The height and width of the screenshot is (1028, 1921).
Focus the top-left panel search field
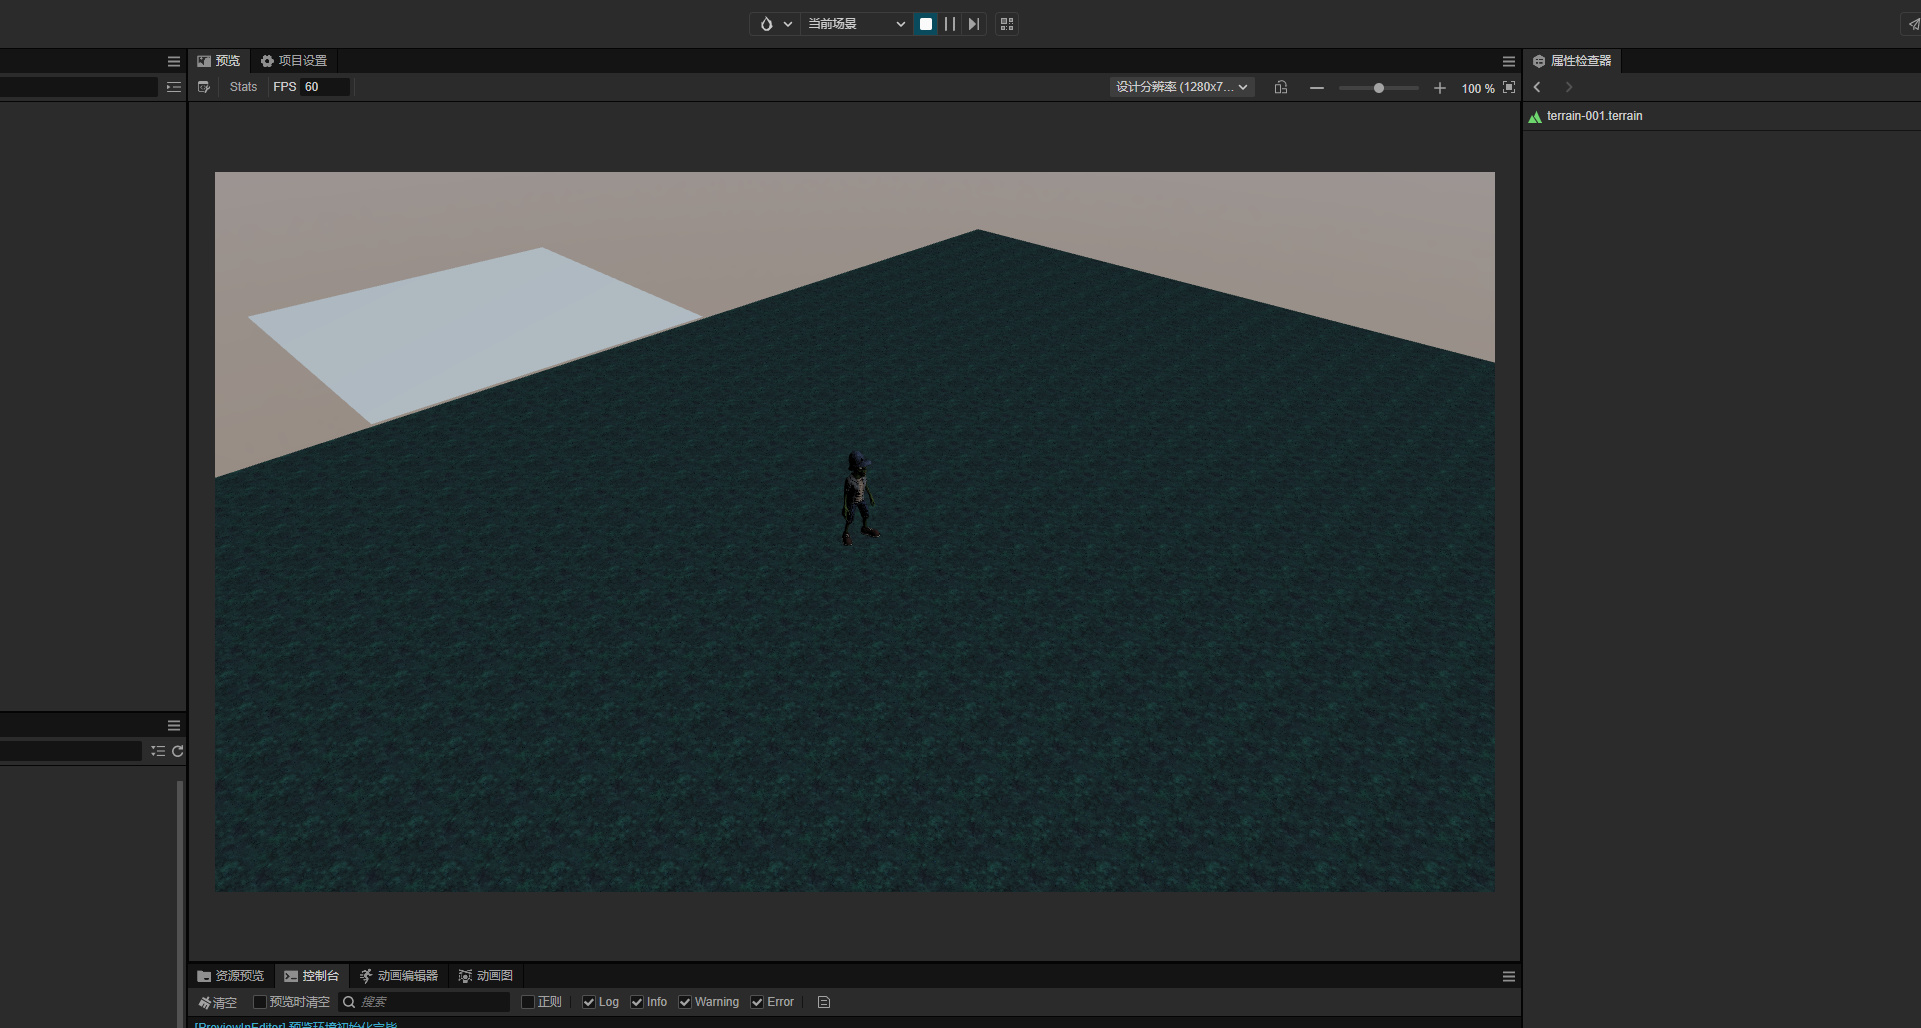tap(78, 87)
